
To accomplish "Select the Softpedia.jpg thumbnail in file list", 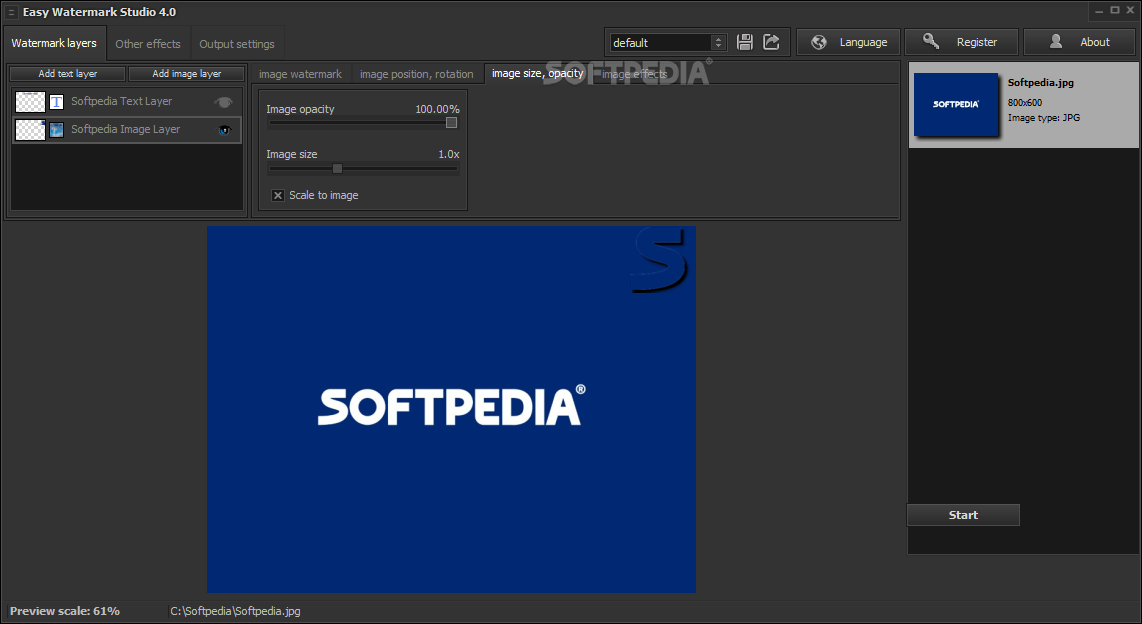I will pos(956,105).
